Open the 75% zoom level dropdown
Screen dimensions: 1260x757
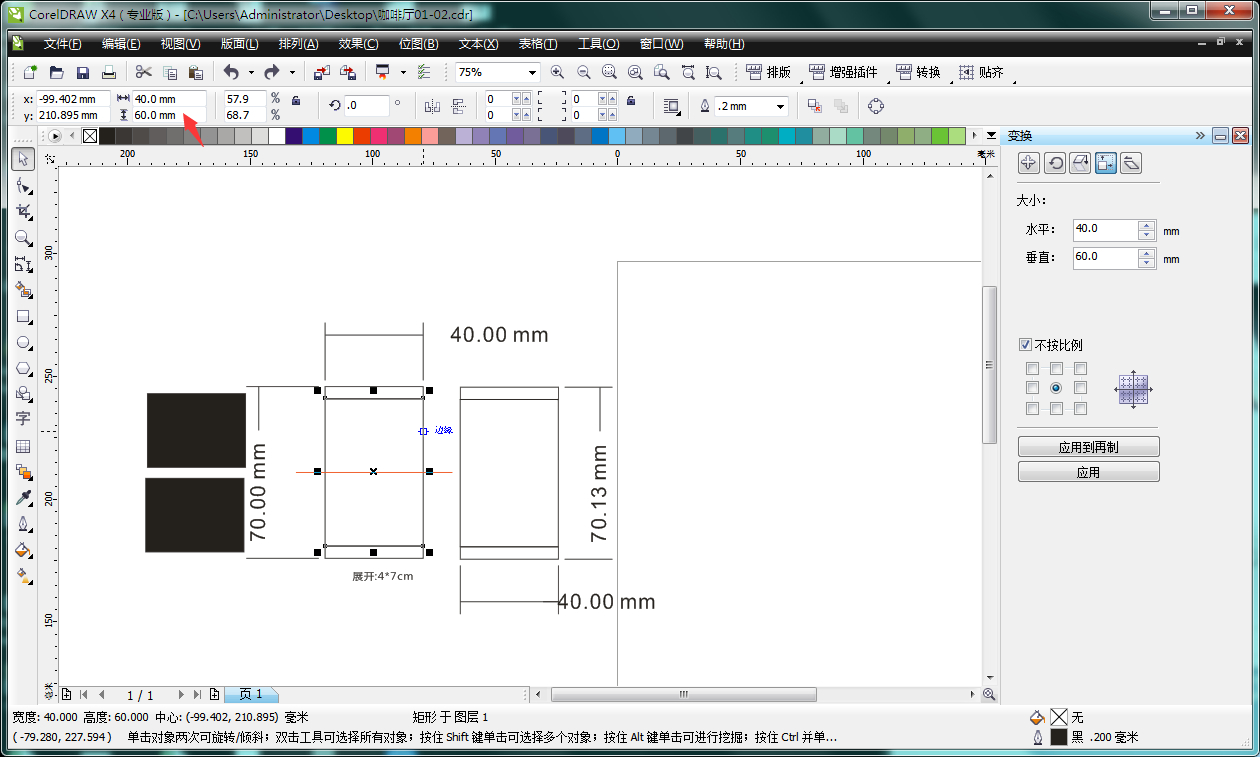pyautogui.click(x=531, y=73)
